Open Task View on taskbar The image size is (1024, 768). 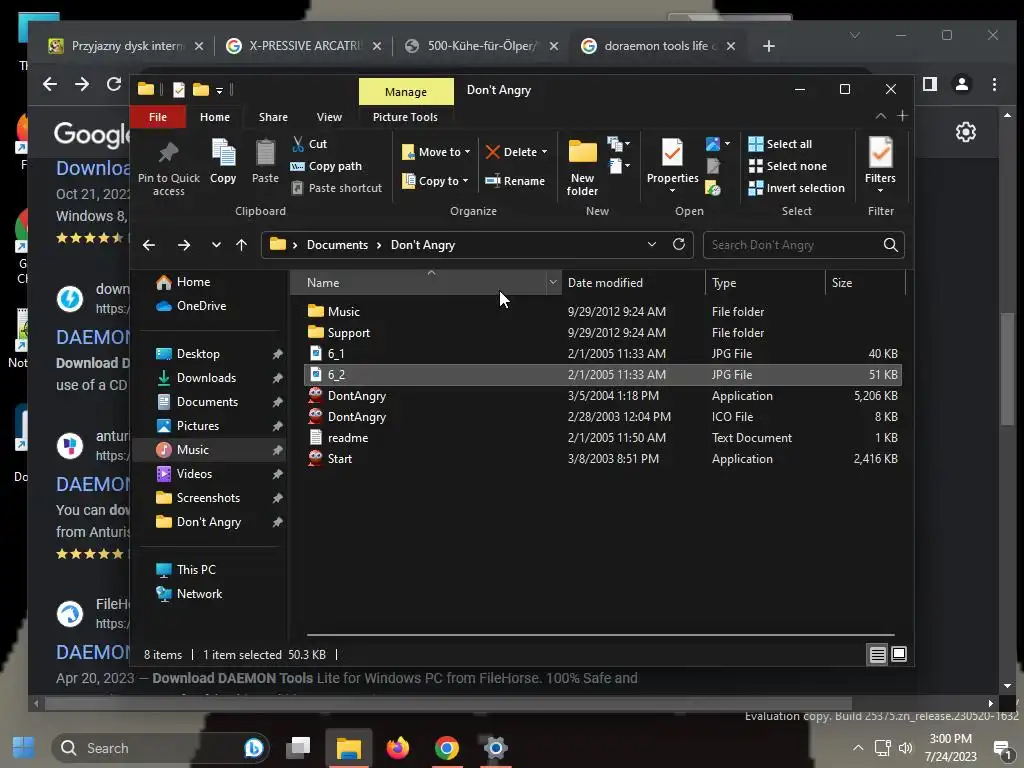tap(298, 748)
